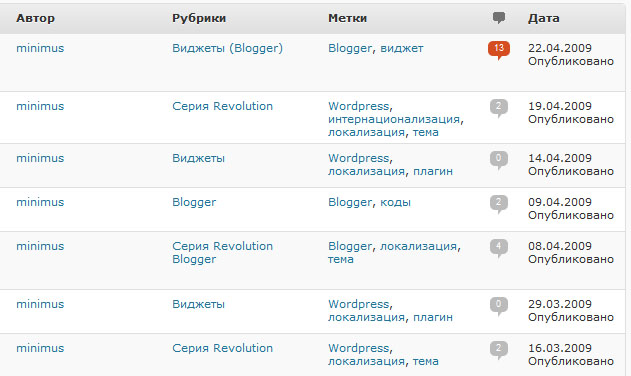Click the Дата column header
Screen dimensions: 631x376
click(544, 18)
